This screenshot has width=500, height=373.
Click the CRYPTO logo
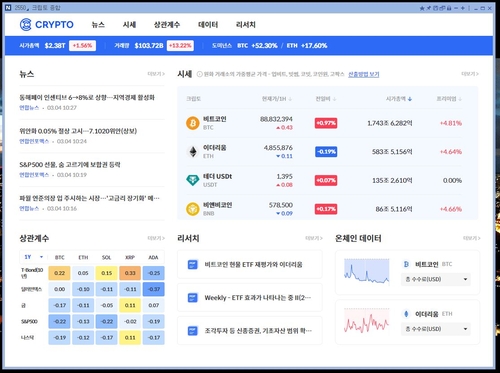(x=46, y=25)
